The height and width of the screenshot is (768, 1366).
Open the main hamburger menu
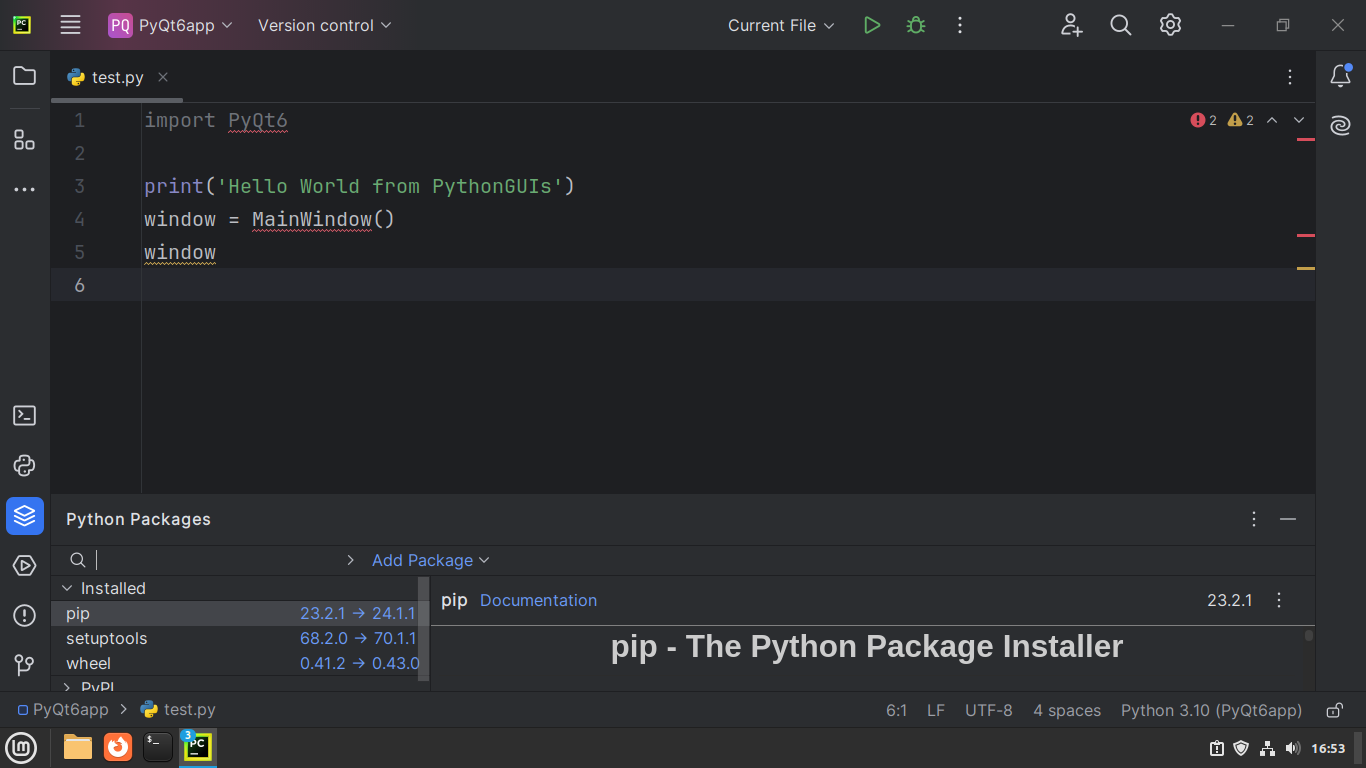(70, 25)
